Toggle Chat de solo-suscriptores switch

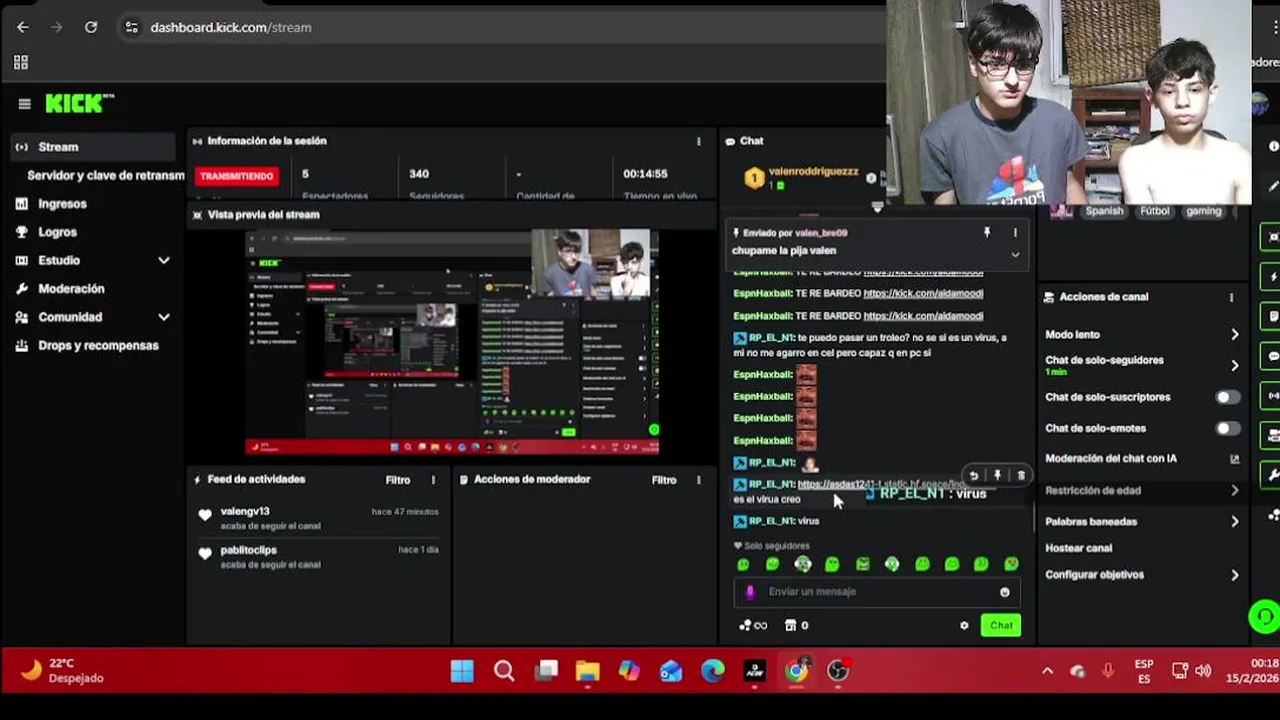click(1227, 397)
